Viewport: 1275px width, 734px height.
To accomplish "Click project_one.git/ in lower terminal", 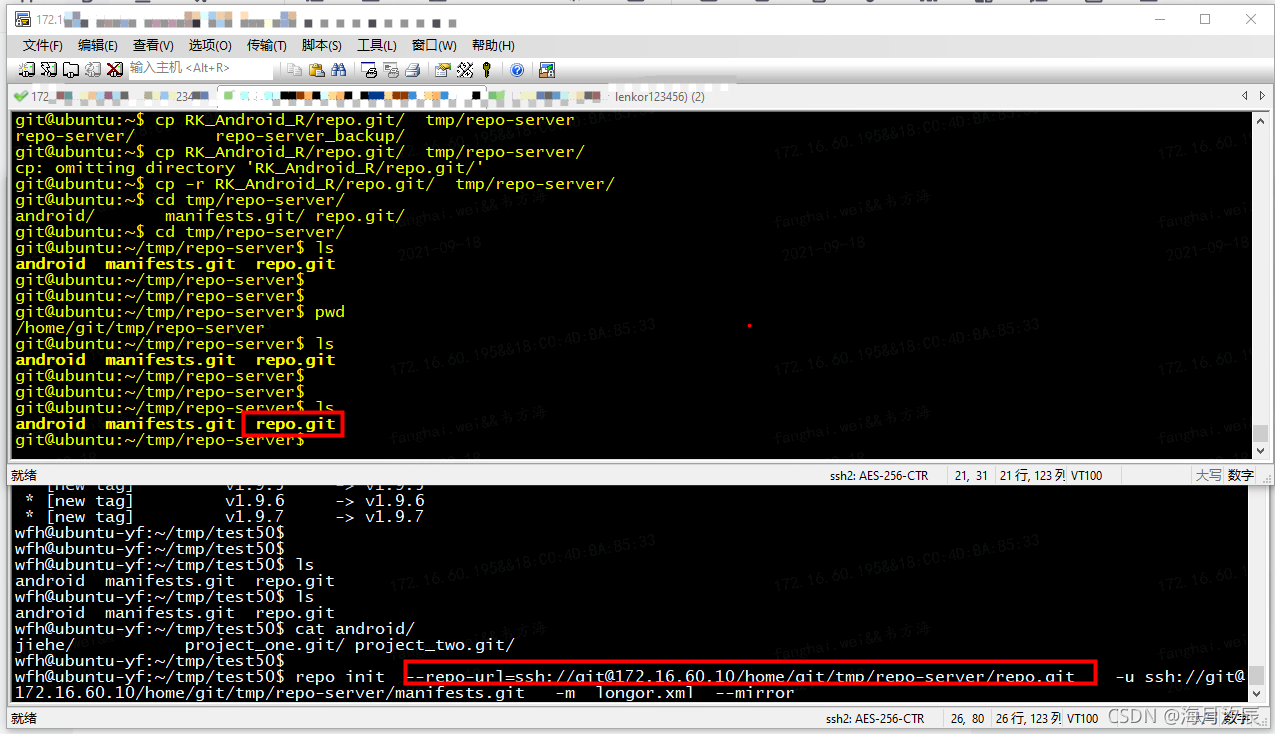I will 265,645.
